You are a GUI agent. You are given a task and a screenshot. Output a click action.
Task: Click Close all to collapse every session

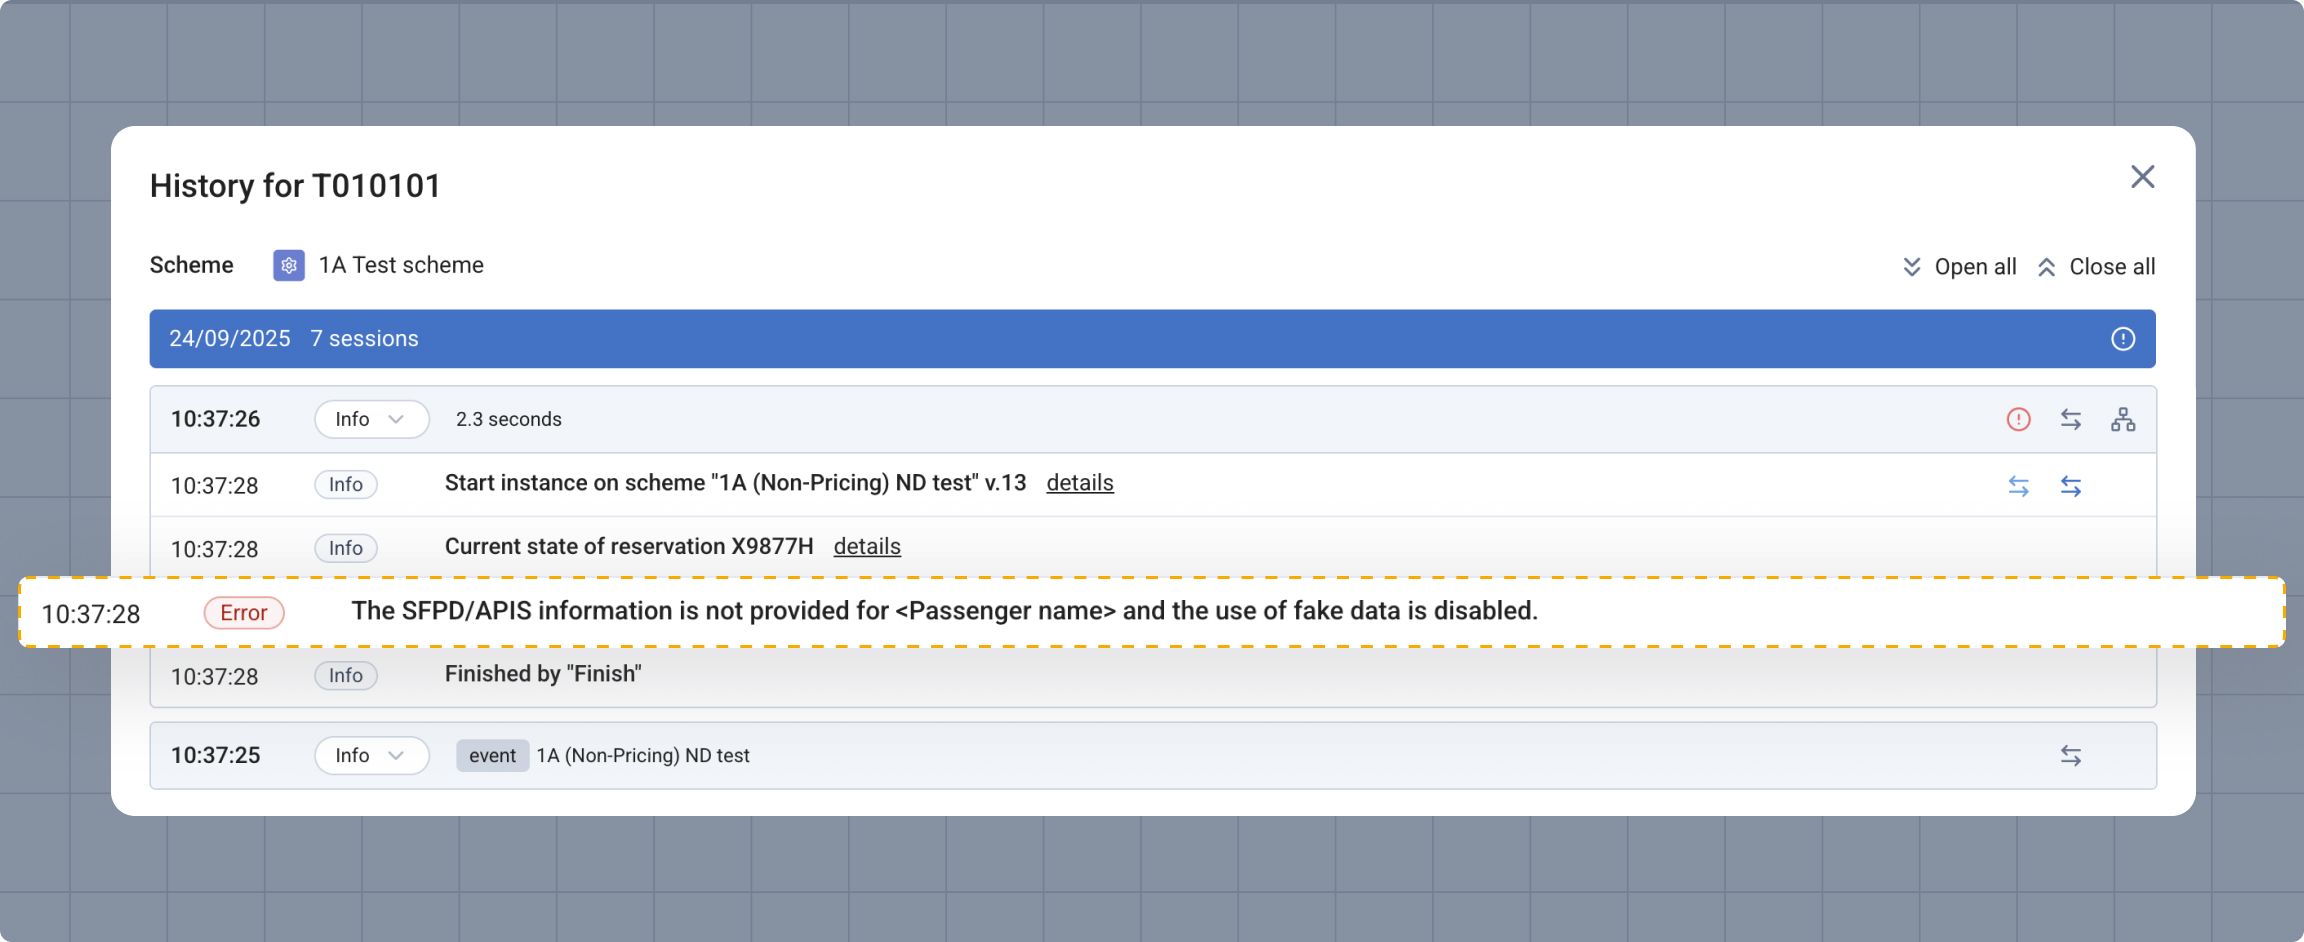[x=2113, y=267]
